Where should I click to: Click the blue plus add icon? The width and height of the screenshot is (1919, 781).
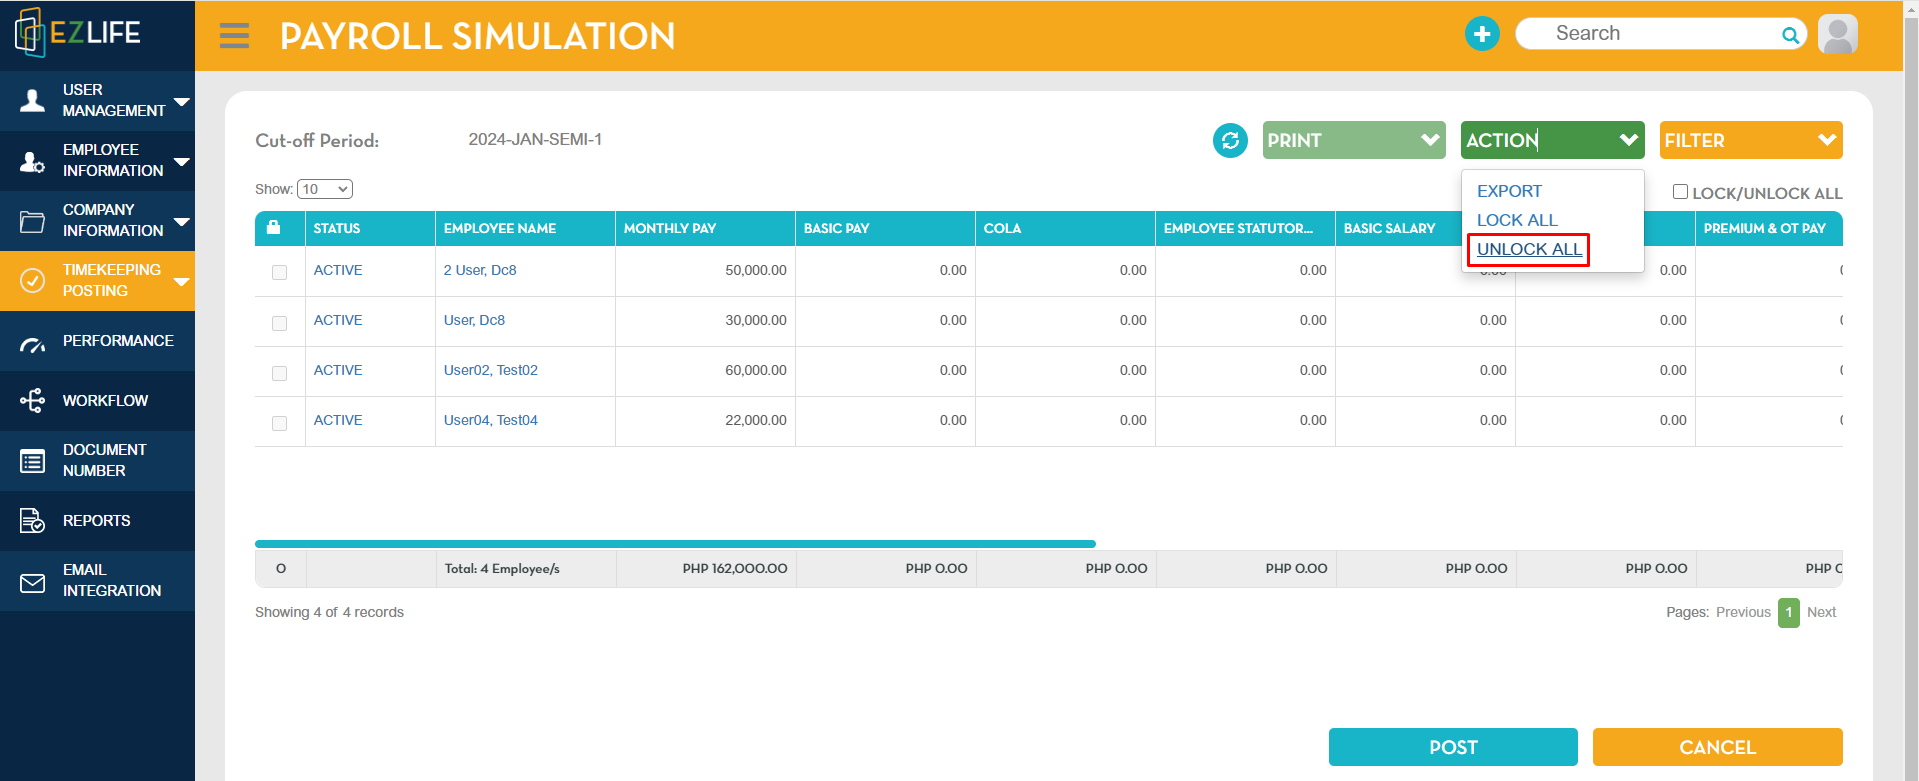[x=1482, y=34]
